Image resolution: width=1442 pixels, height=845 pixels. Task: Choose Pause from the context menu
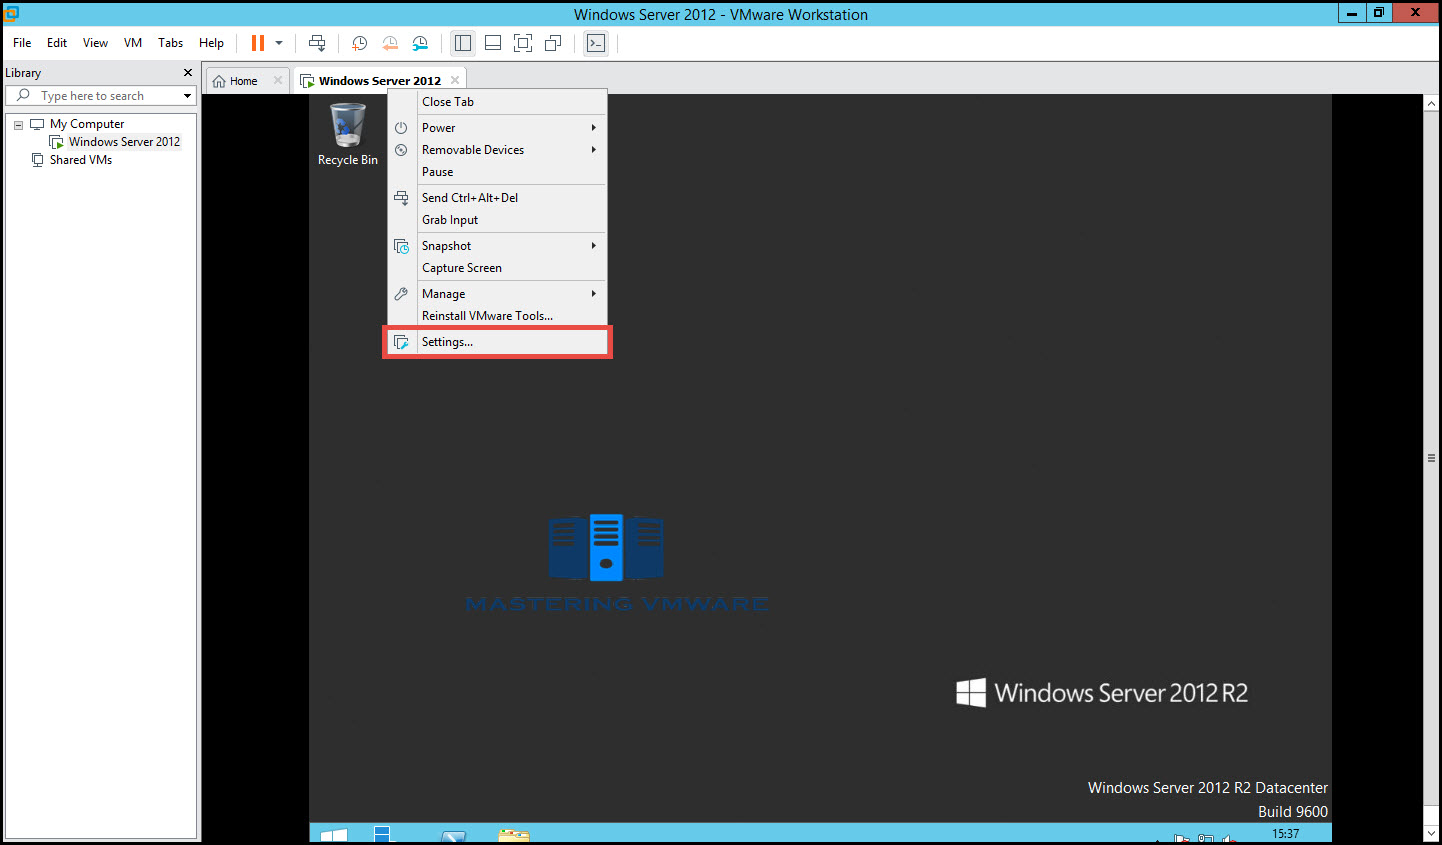click(497, 172)
